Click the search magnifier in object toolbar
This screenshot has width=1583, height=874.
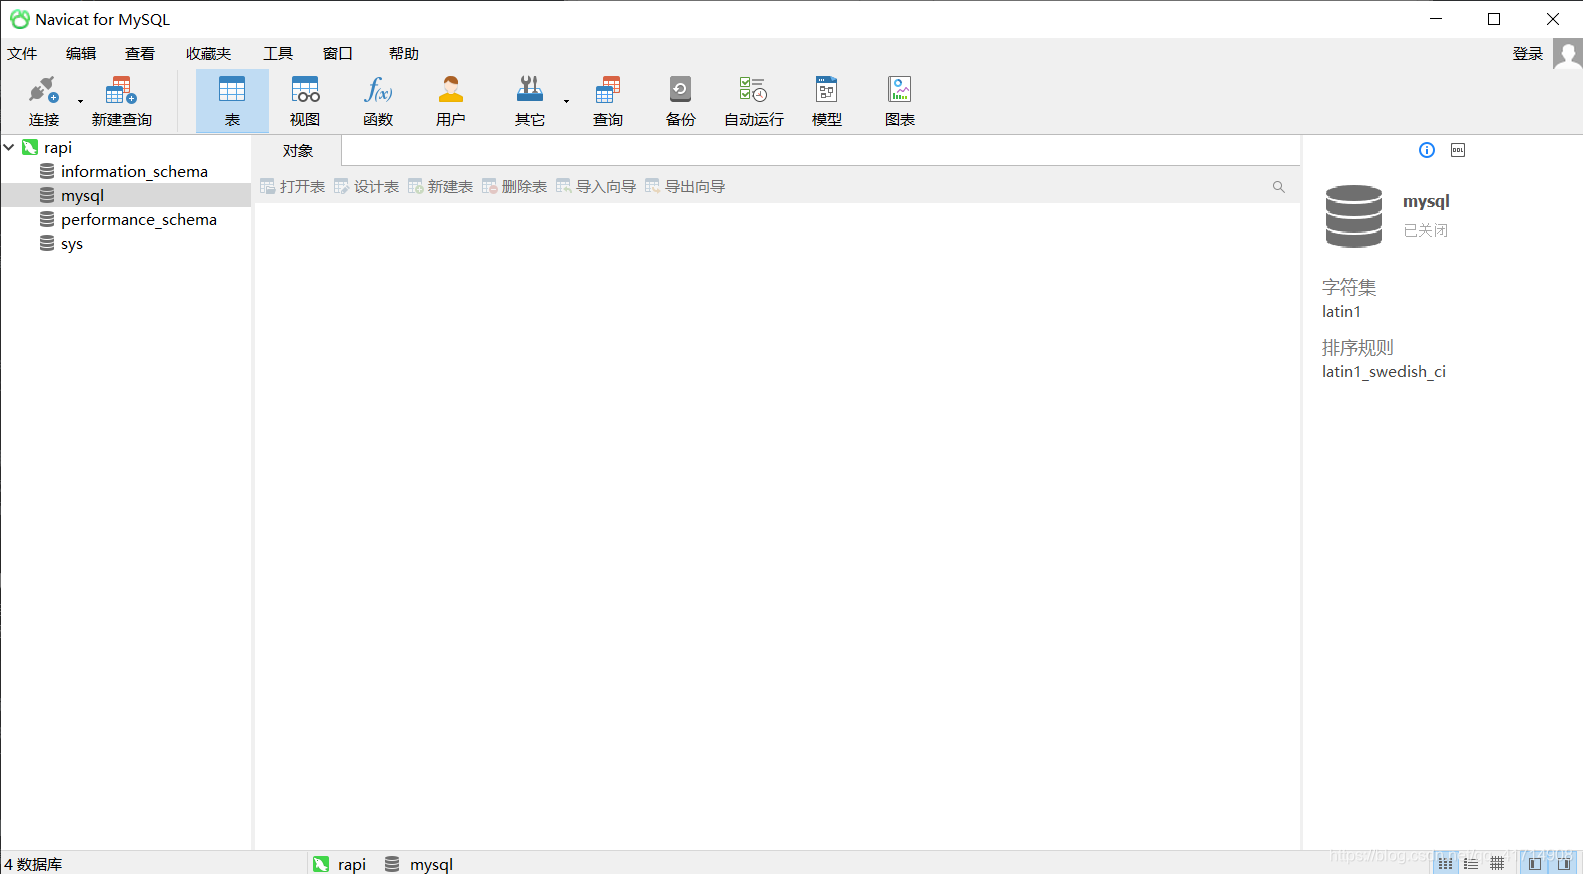pos(1278,187)
